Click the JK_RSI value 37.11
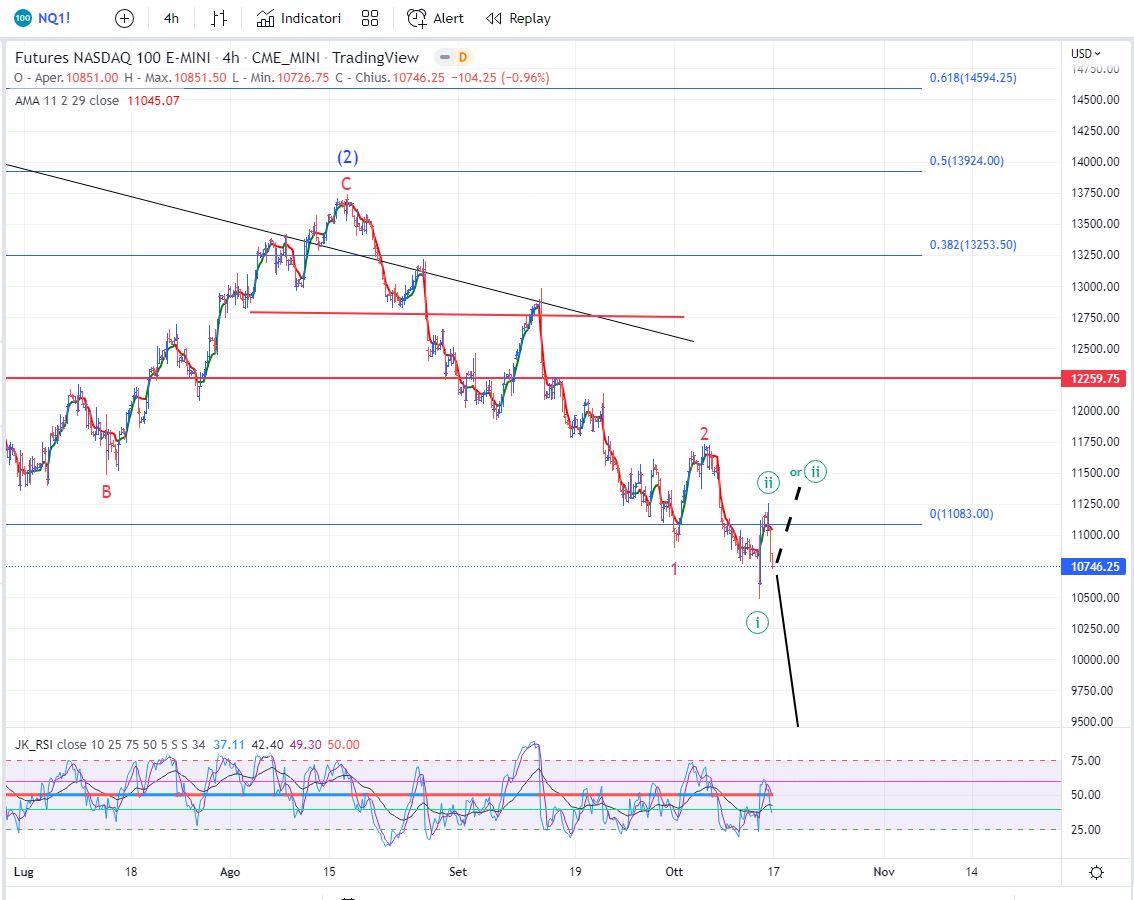Viewport: 1134px width, 900px height. point(229,744)
